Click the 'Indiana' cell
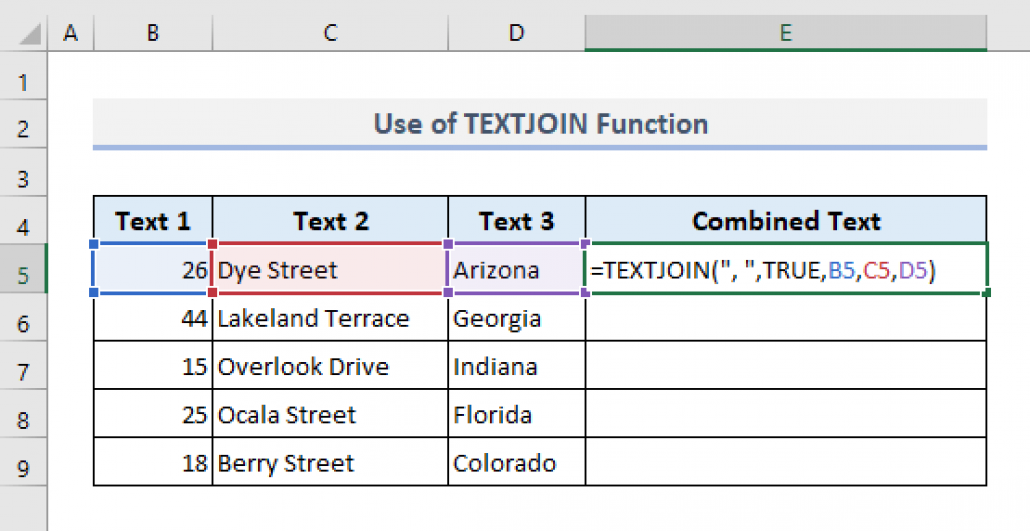Screen dimensions: 1030x531 (517, 365)
